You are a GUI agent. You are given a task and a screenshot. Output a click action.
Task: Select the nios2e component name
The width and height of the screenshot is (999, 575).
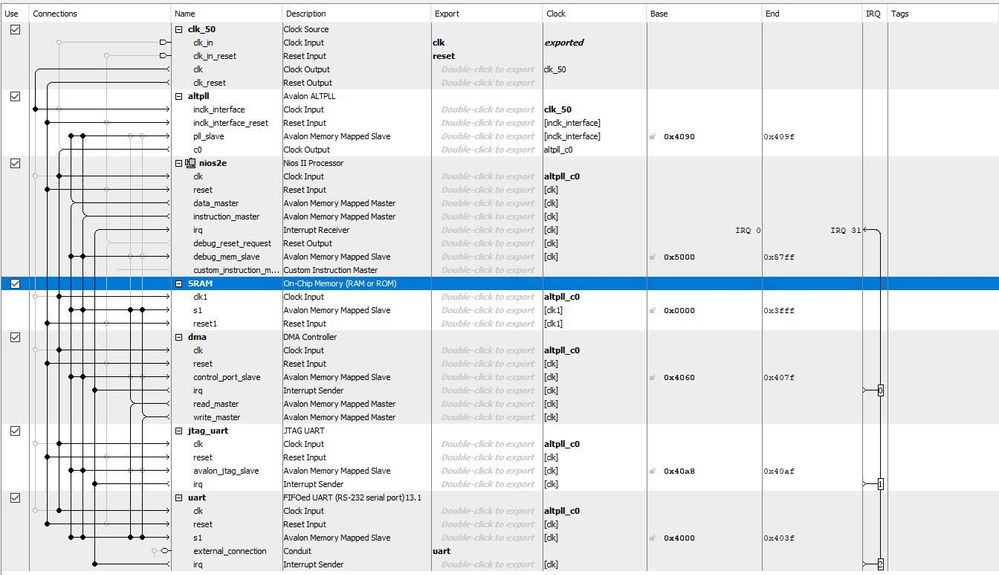coord(213,163)
